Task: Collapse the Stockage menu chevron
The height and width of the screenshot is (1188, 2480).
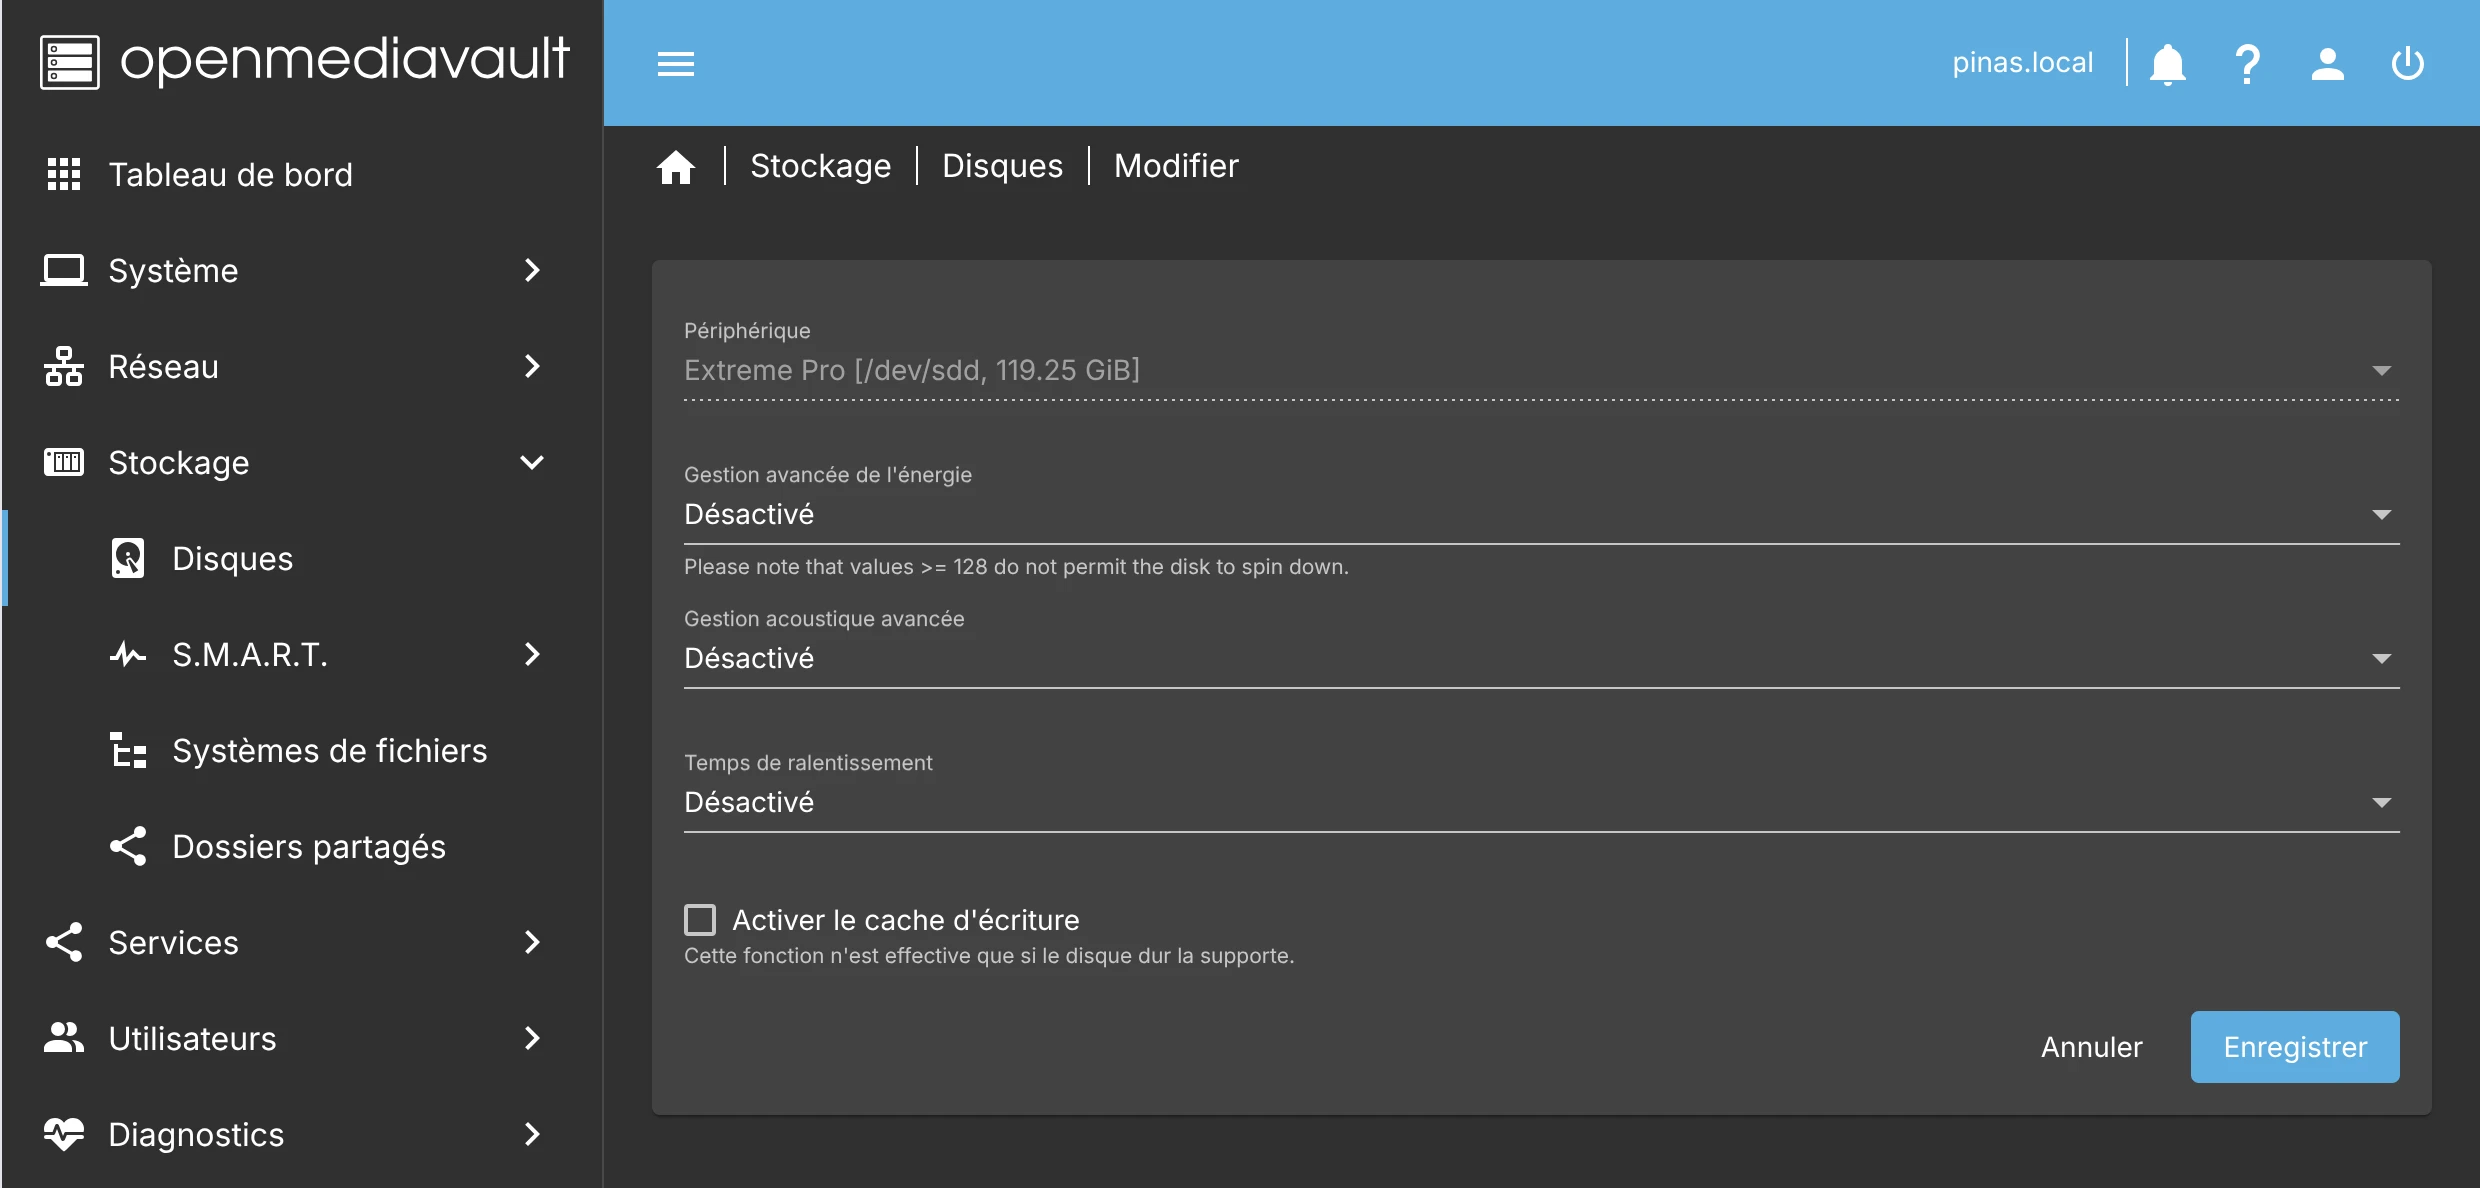Action: (x=532, y=462)
